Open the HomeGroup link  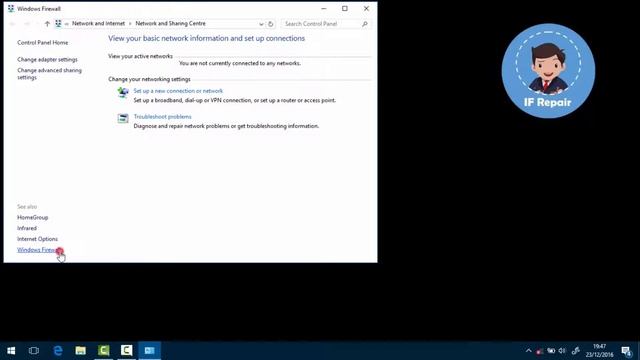click(33, 218)
